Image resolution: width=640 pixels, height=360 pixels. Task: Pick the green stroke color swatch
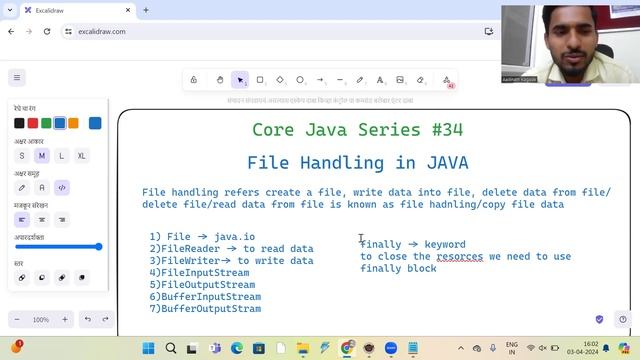(46, 123)
